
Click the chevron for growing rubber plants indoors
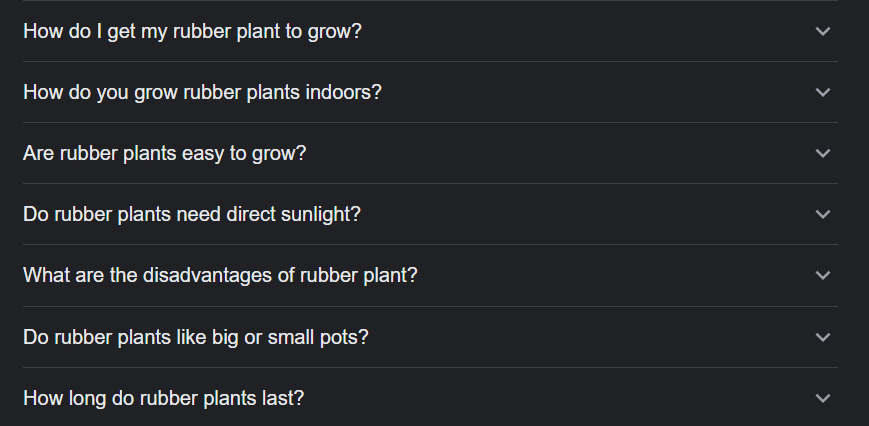point(823,92)
